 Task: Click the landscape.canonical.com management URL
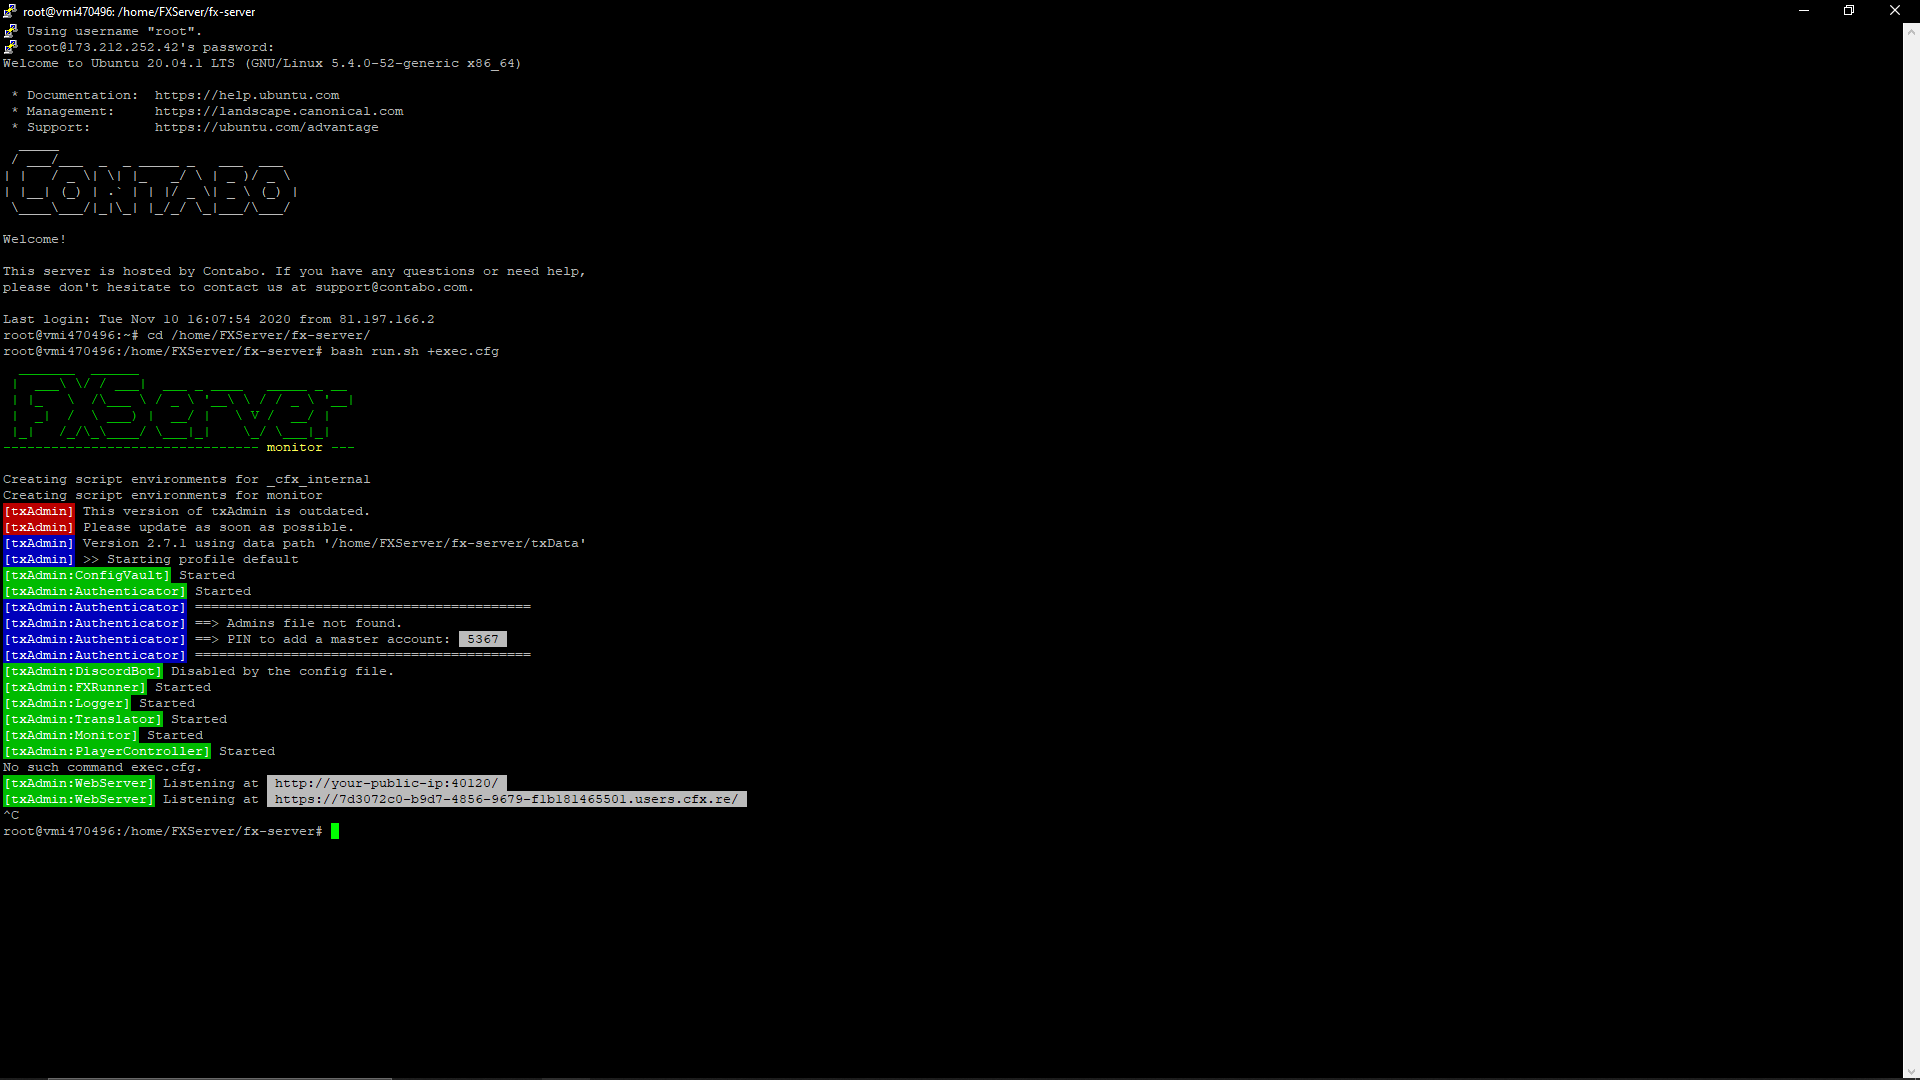[279, 111]
